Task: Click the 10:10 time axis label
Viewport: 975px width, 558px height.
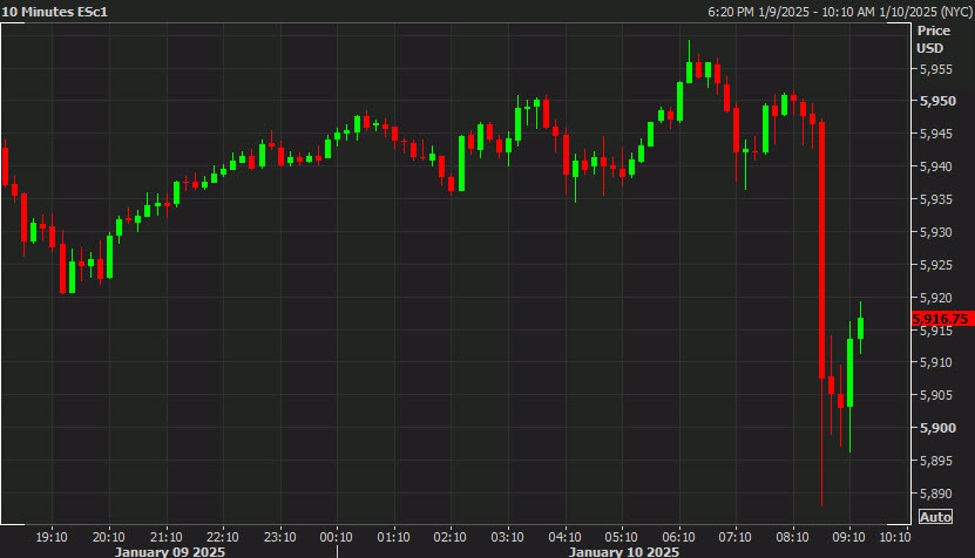Action: (896, 535)
